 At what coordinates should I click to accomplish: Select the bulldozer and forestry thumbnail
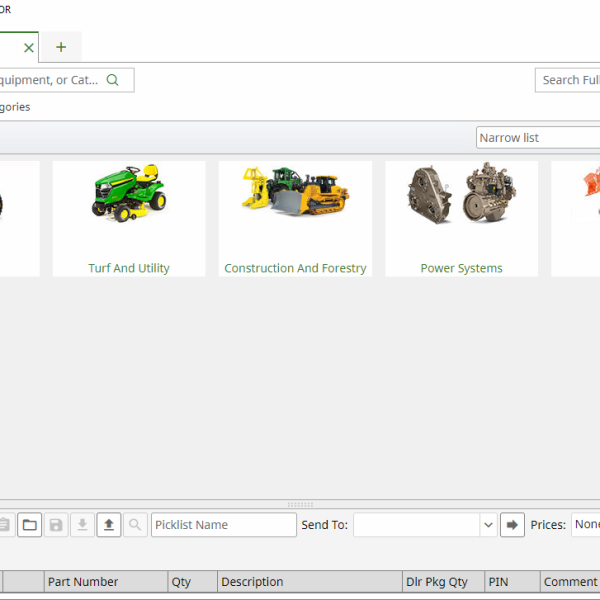[295, 191]
